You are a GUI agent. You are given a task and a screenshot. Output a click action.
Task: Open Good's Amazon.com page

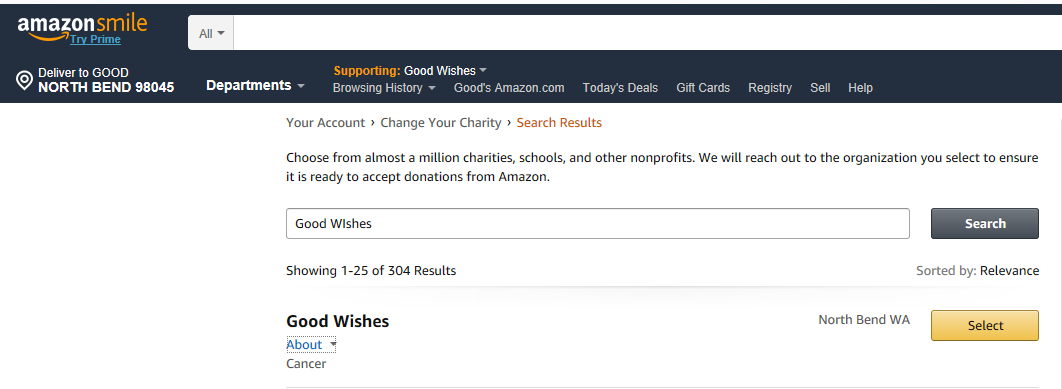(509, 87)
